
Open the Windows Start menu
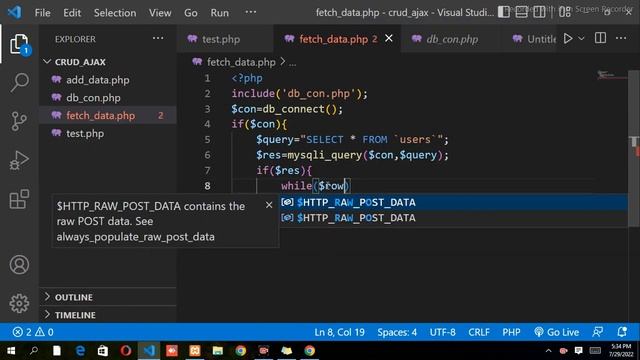click(11, 351)
